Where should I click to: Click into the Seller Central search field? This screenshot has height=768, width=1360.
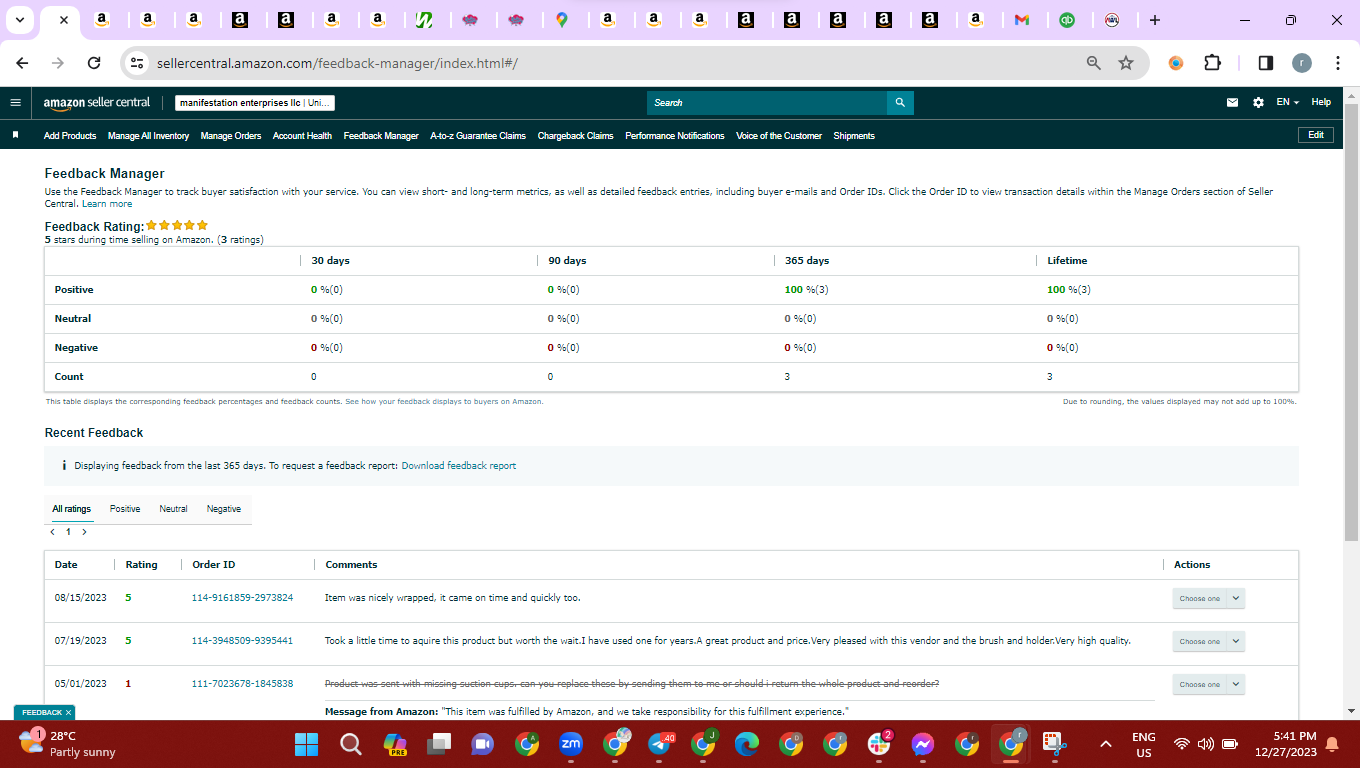click(767, 102)
